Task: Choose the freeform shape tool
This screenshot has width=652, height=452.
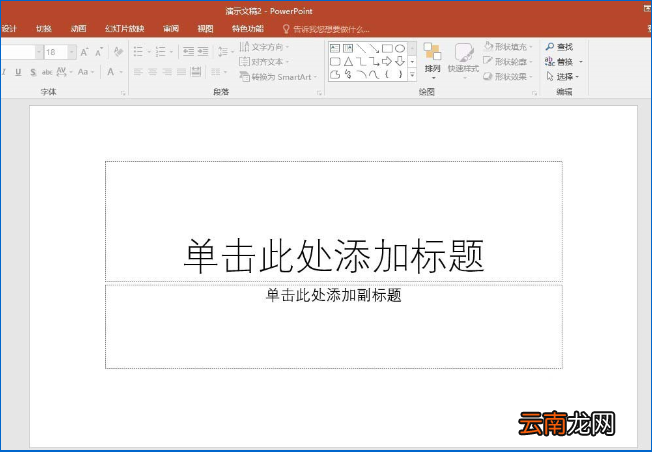Action: tap(335, 74)
